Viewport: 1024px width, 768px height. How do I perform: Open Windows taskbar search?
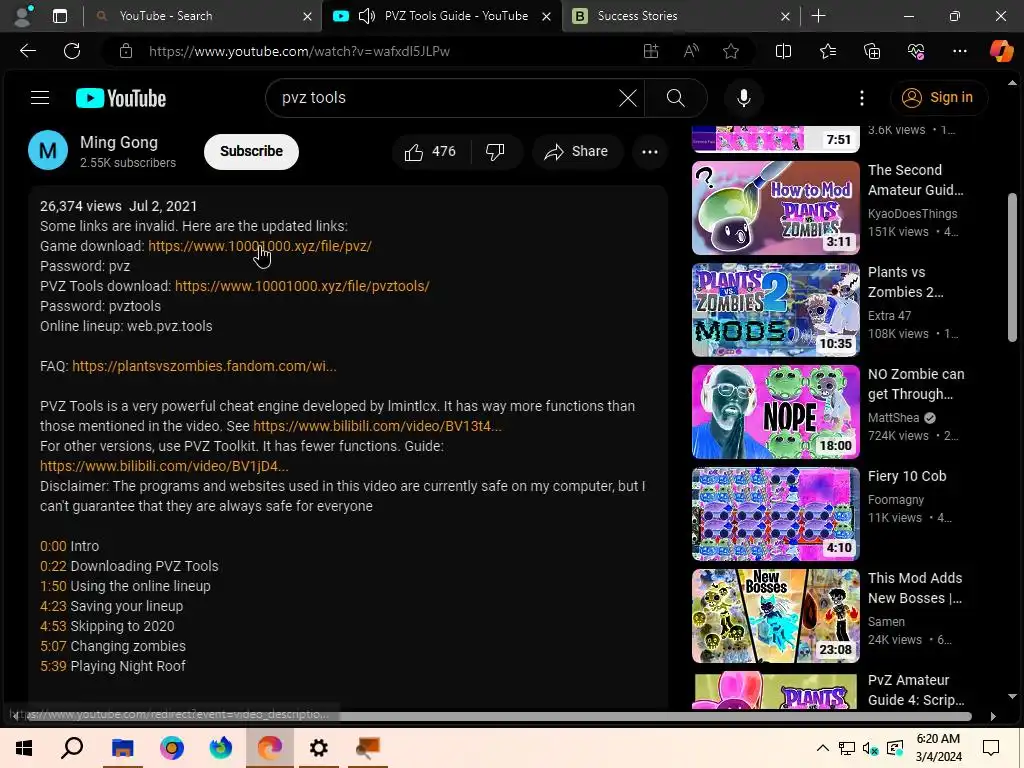click(72, 748)
